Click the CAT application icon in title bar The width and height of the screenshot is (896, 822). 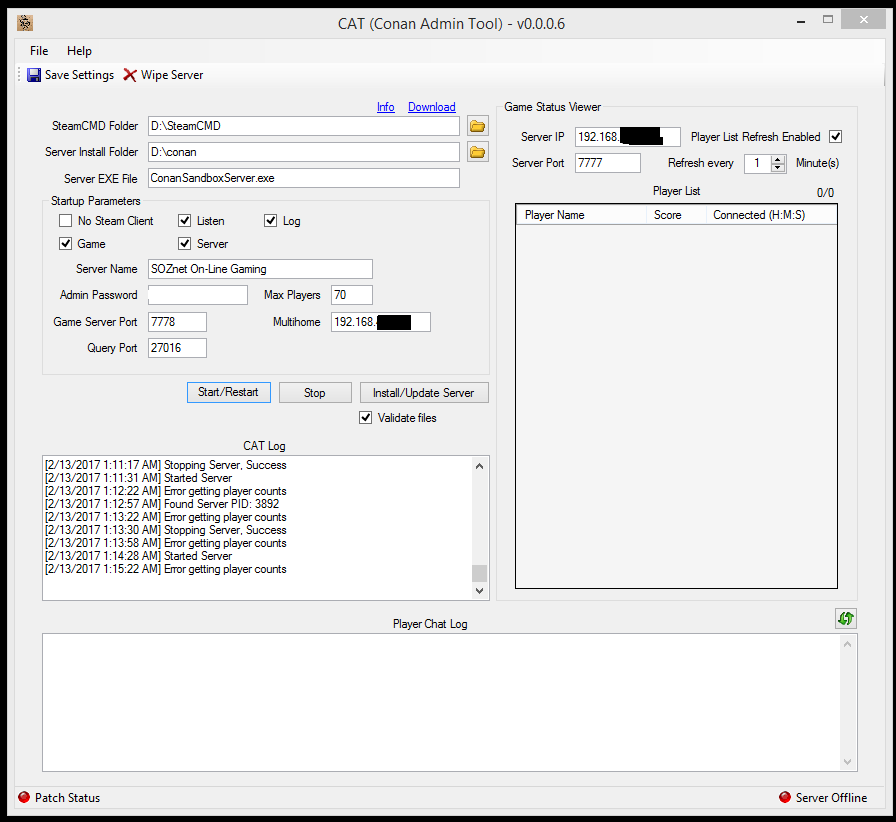pos(25,23)
